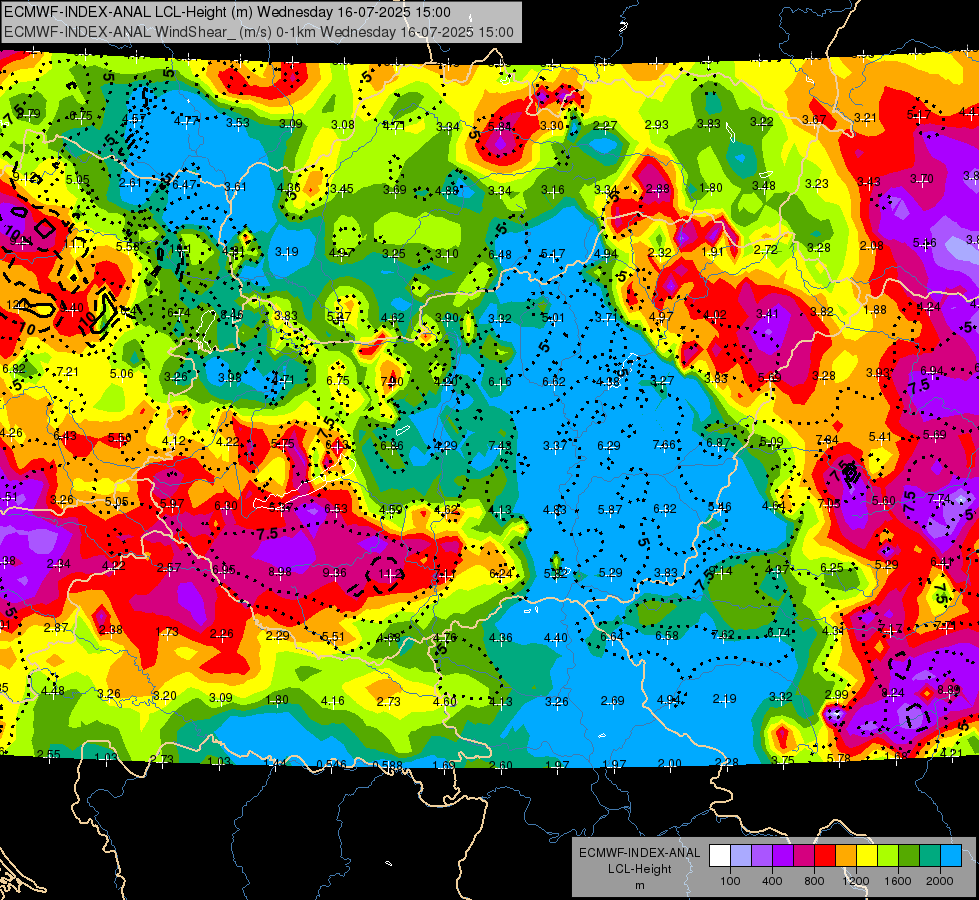Image resolution: width=979 pixels, height=900 pixels.
Task: Click the 9.36 wind shear value
Action: [x=335, y=572]
